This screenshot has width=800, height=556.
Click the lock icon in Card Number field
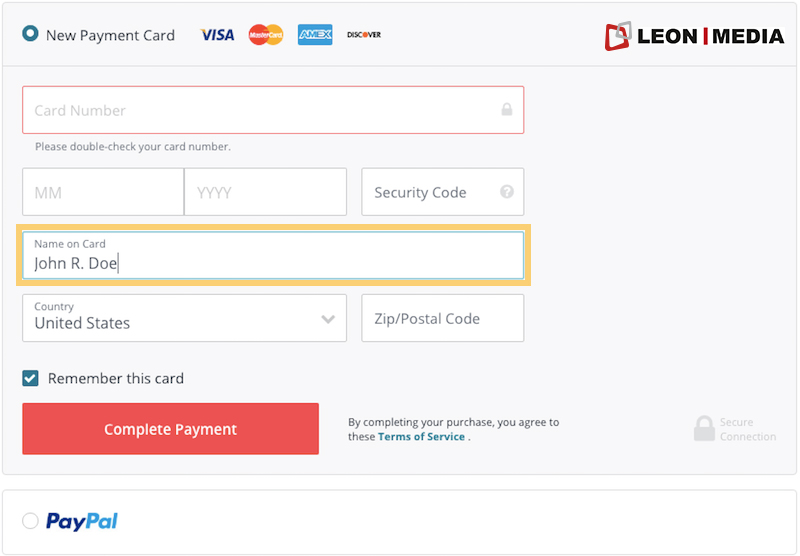tap(507, 109)
